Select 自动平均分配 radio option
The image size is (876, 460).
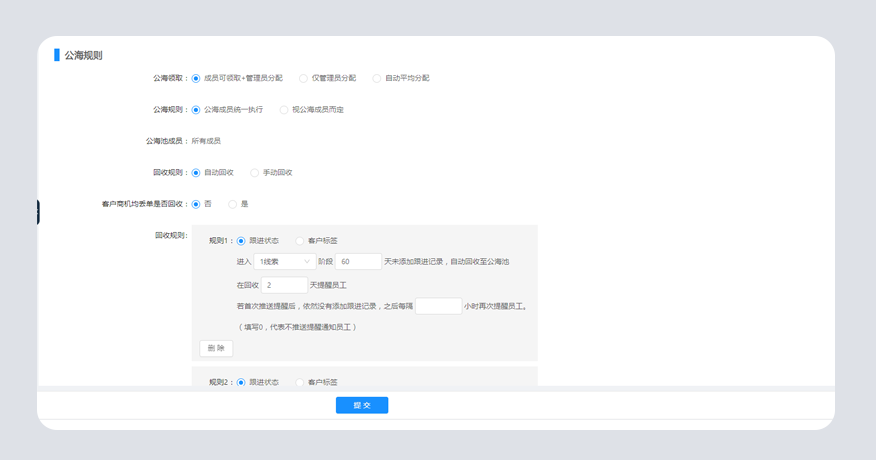[377, 78]
